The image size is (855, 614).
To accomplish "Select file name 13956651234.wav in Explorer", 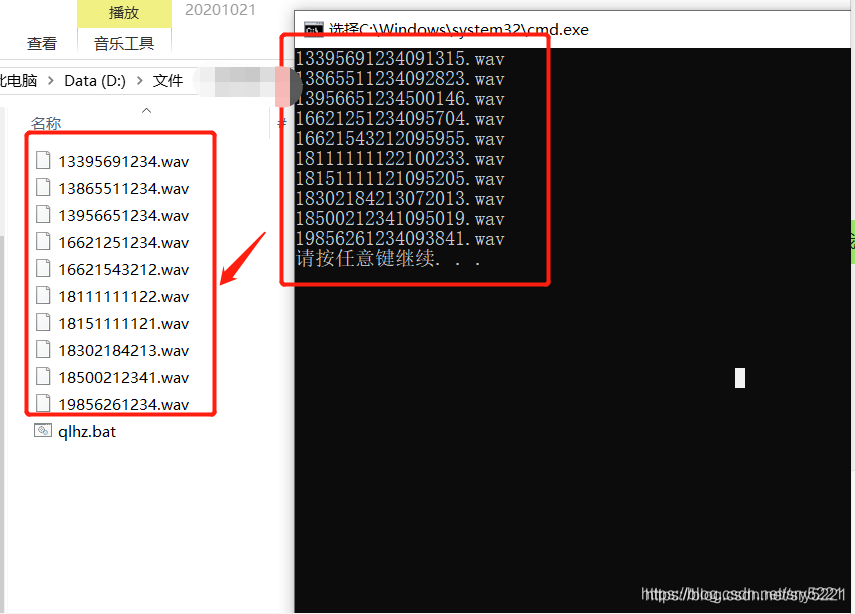I will pos(124,215).
